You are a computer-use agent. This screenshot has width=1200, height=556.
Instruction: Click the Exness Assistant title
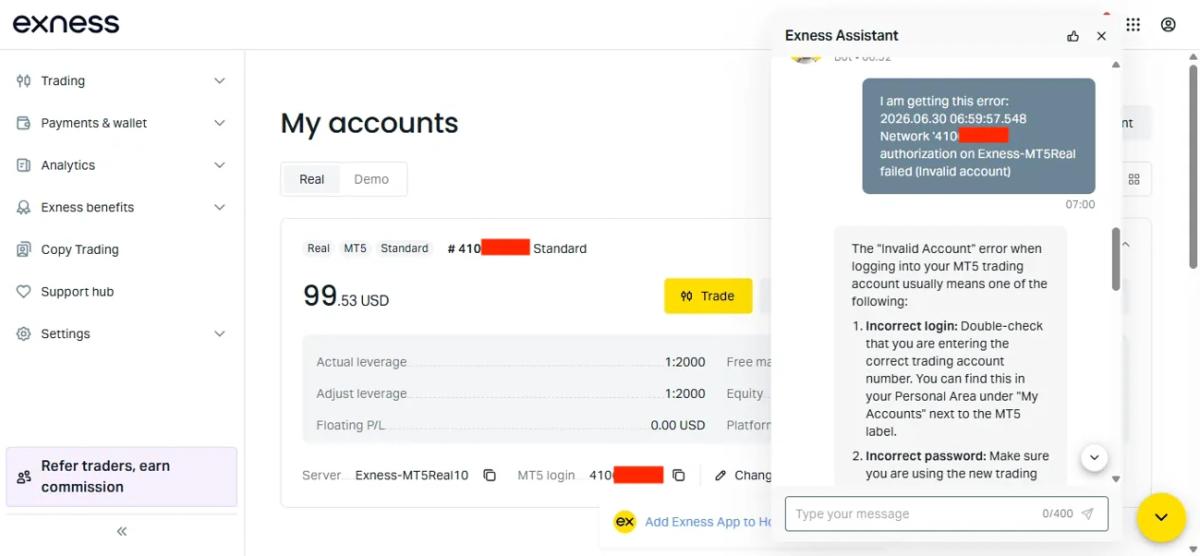[x=841, y=35]
